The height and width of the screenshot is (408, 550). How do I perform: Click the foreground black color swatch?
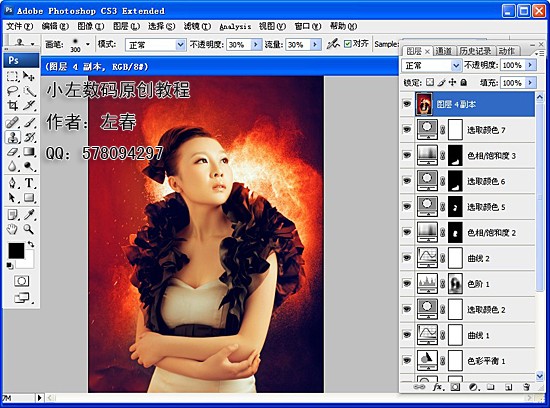point(16,250)
